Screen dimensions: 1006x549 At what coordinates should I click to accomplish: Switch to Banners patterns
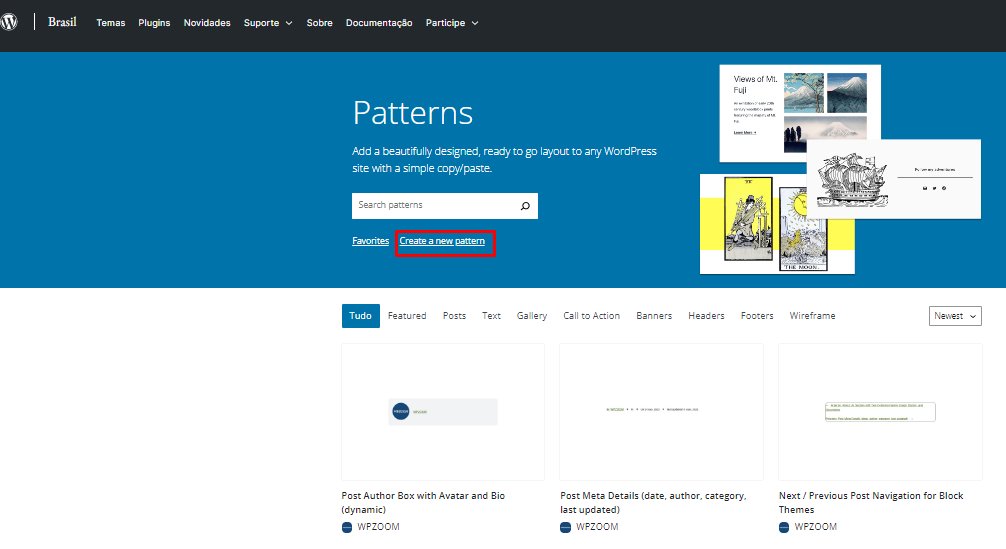[x=654, y=316]
